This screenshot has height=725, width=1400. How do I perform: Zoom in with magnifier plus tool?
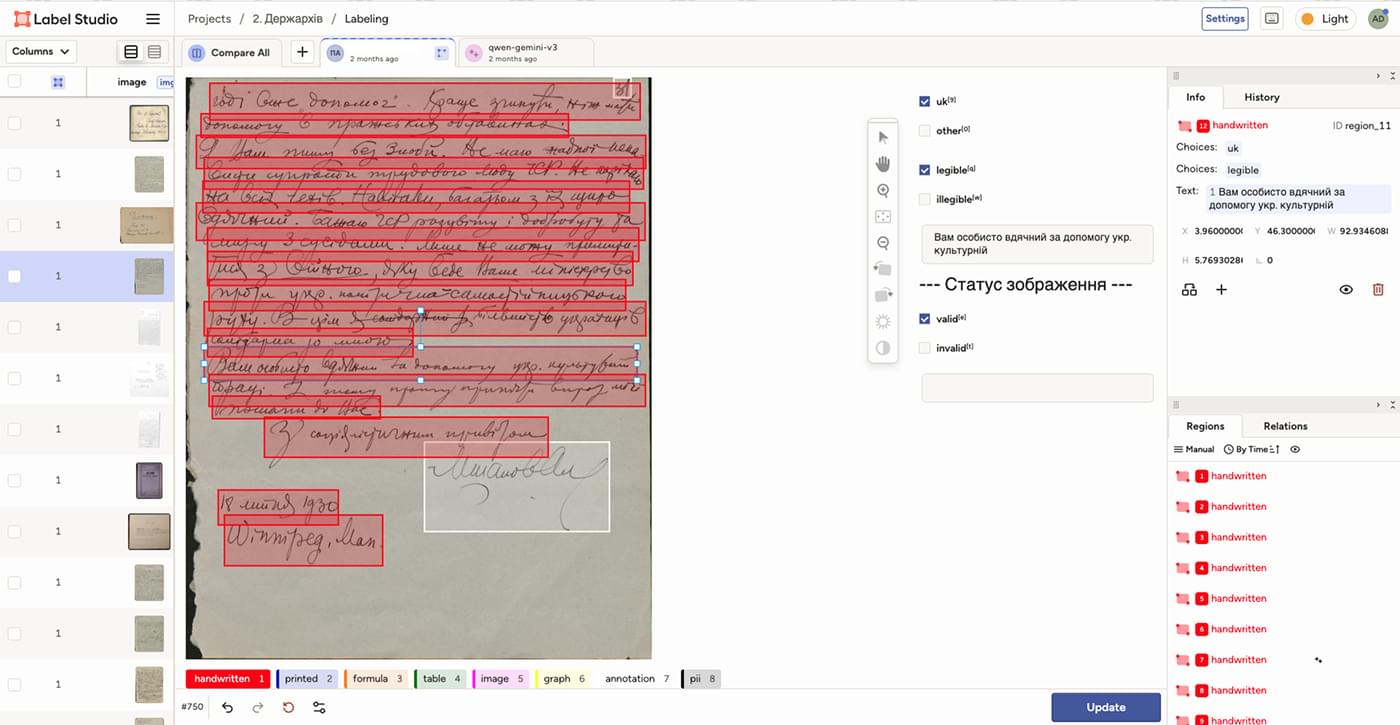[883, 190]
